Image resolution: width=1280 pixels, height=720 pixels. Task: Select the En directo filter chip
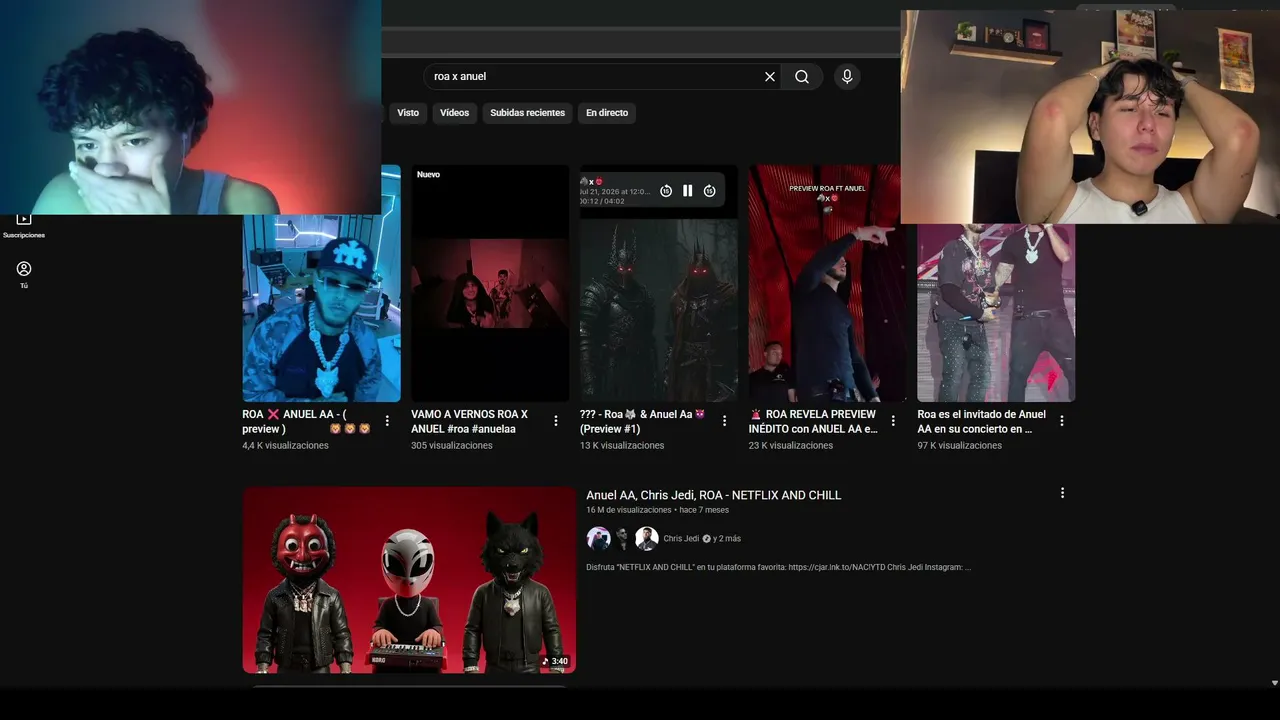coord(607,113)
